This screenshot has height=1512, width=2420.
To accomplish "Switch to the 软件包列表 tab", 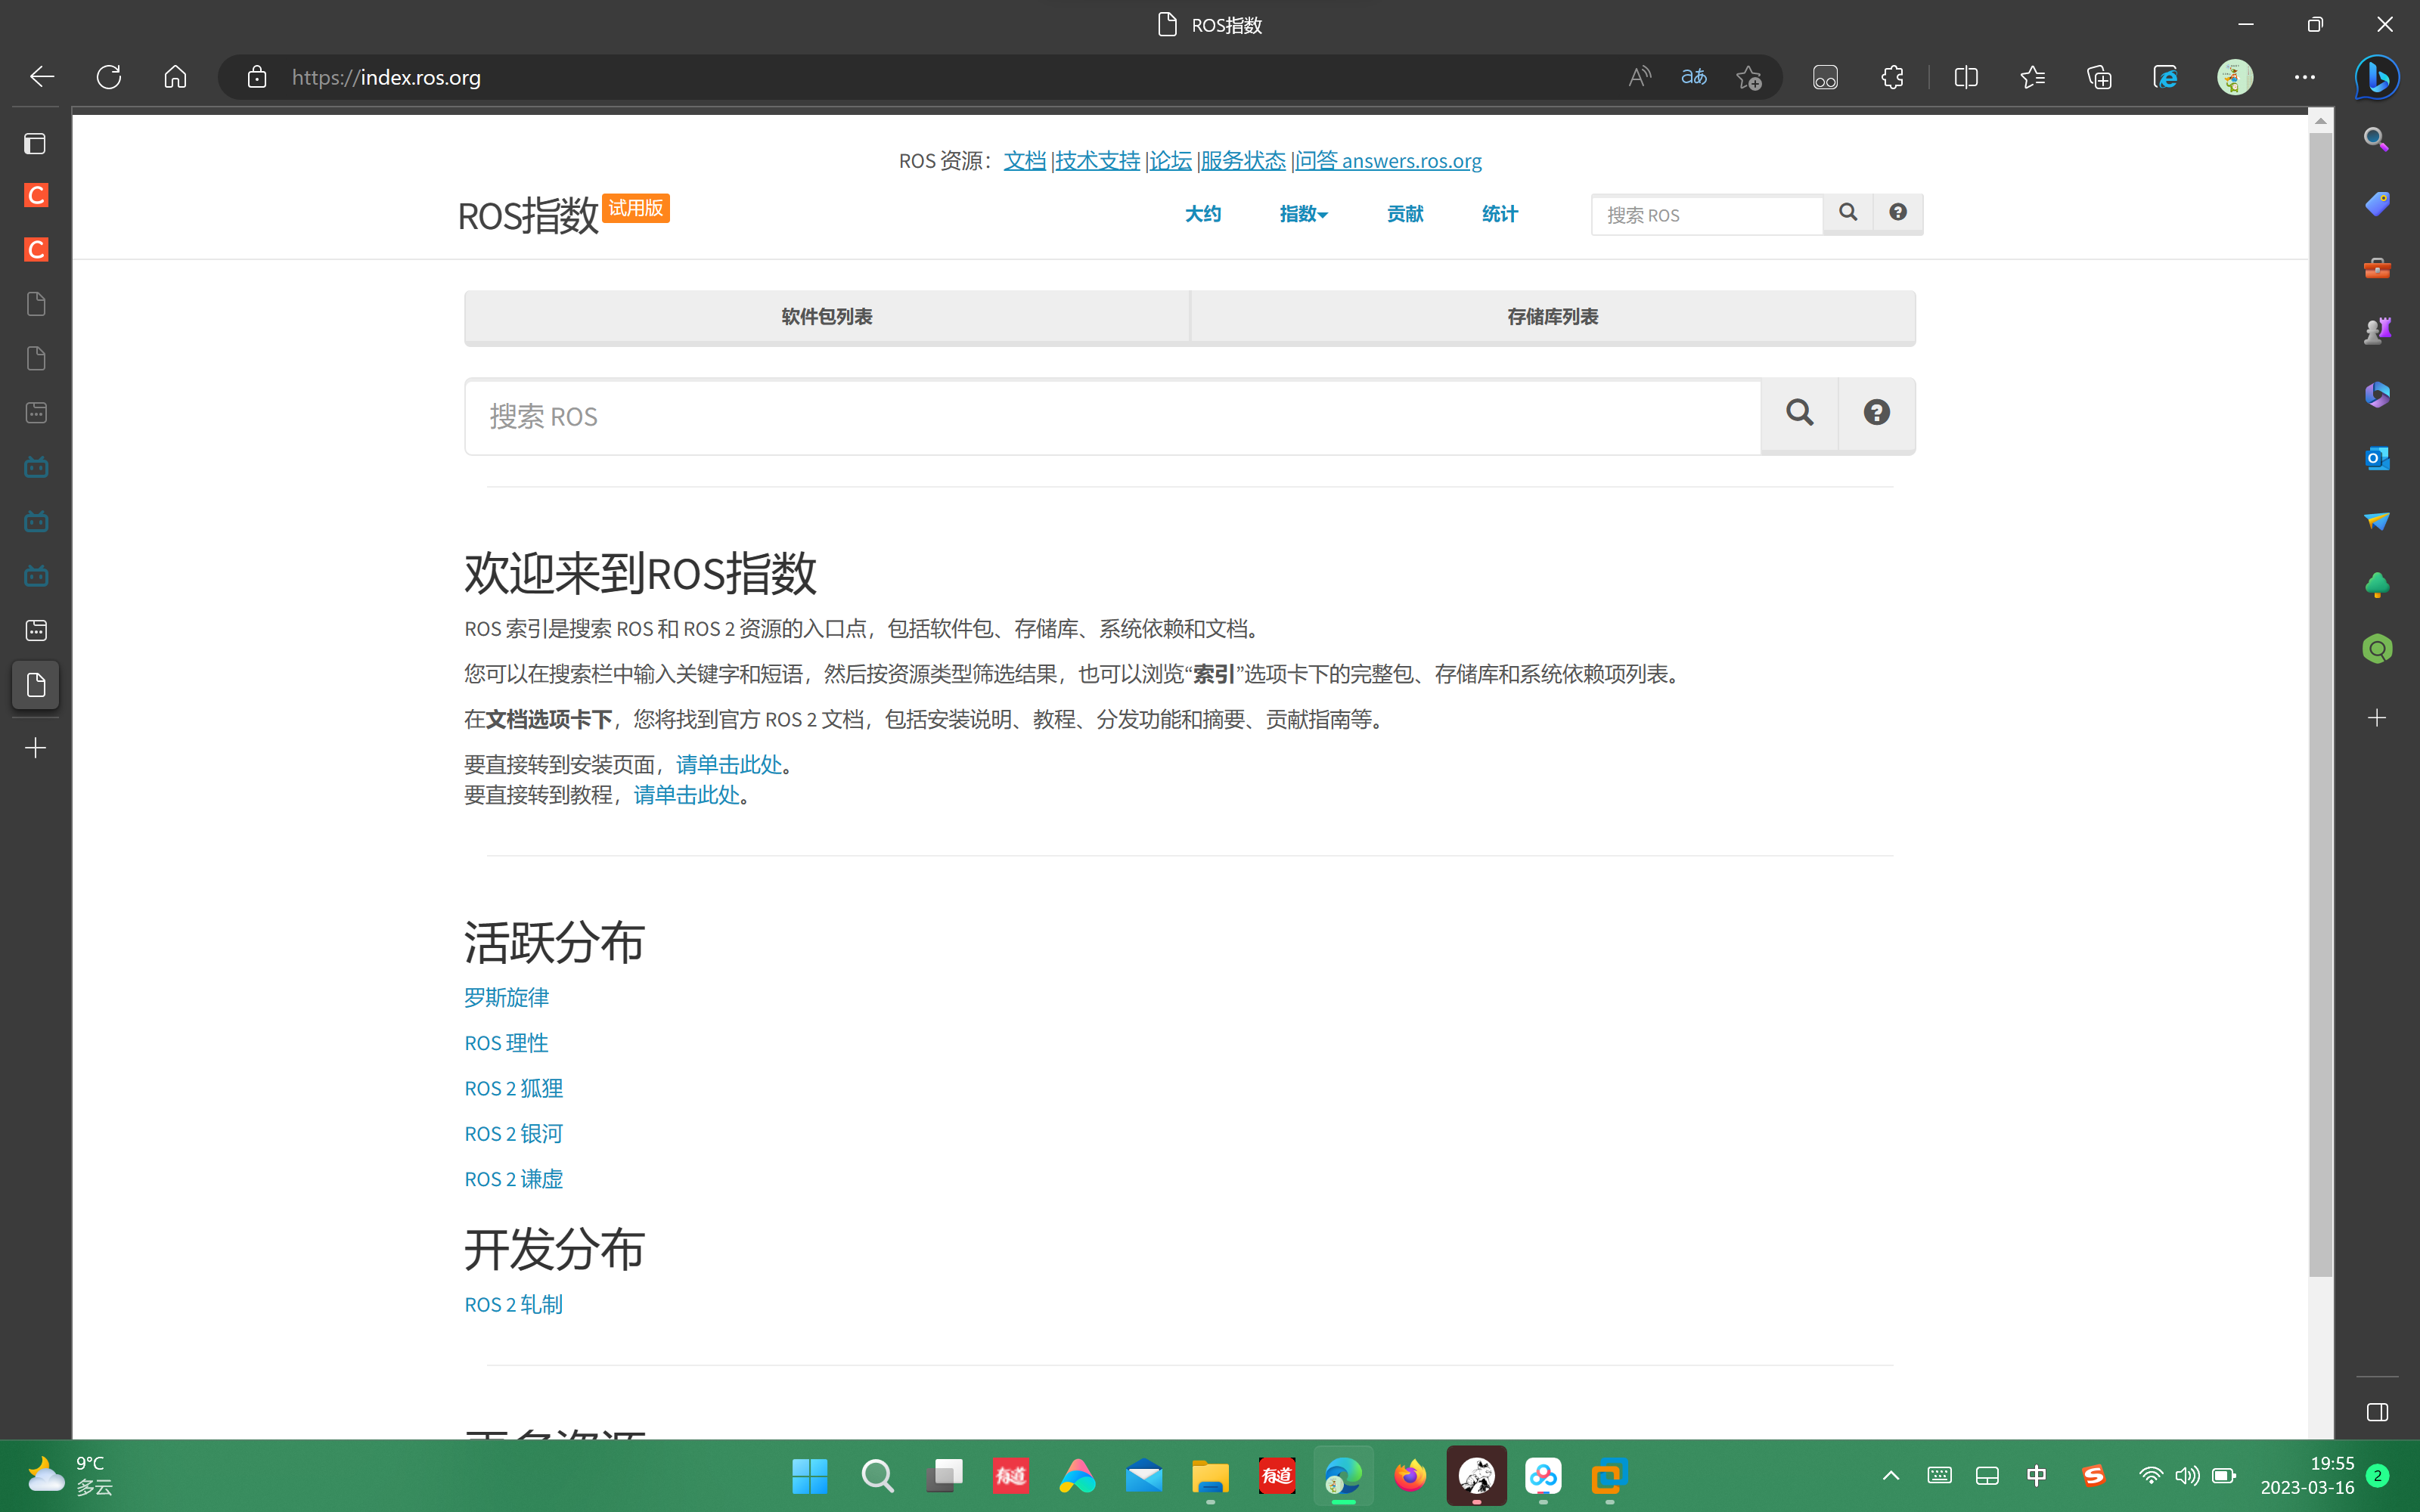I will (x=827, y=317).
